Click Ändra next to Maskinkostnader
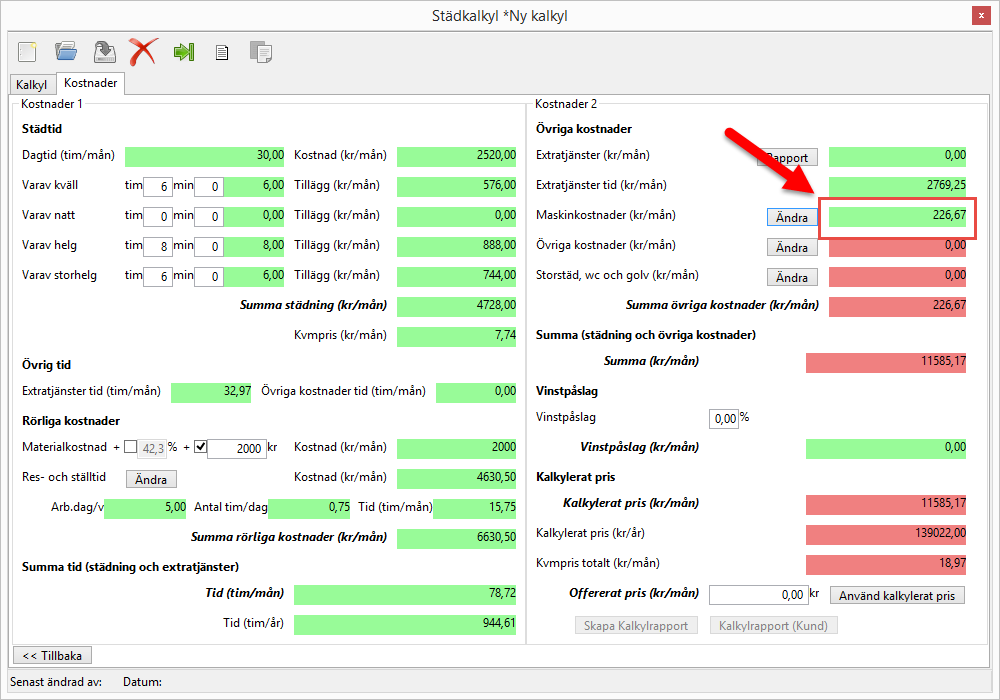Image resolution: width=1000 pixels, height=700 pixels. coord(791,217)
